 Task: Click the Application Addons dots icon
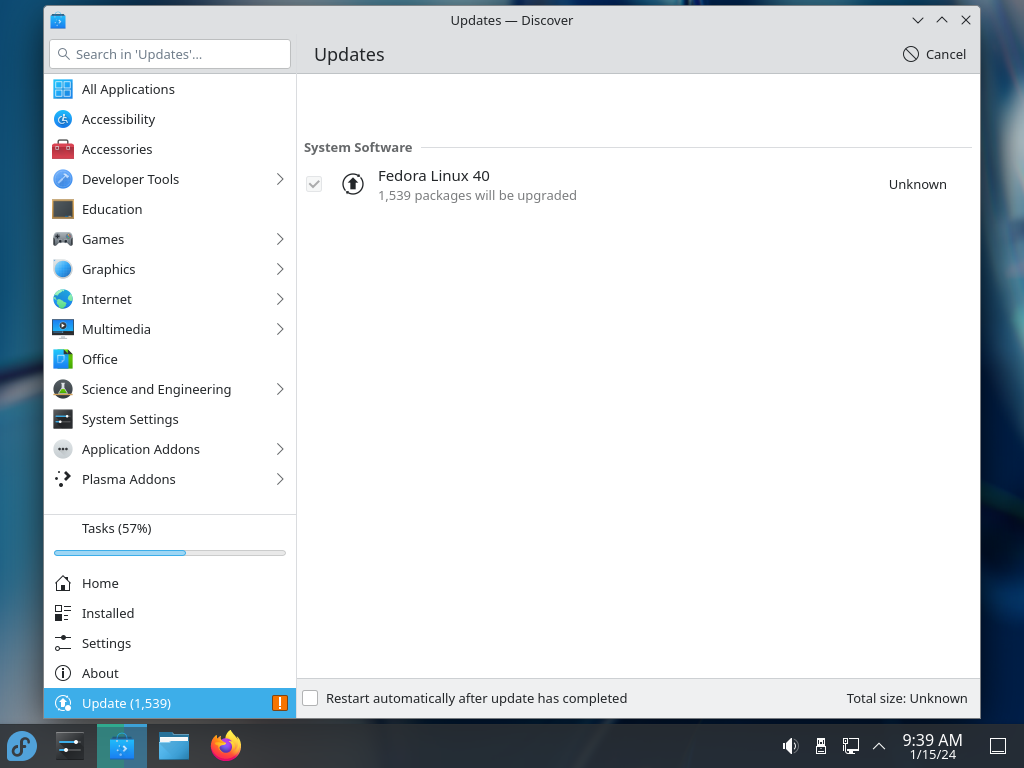63,450
